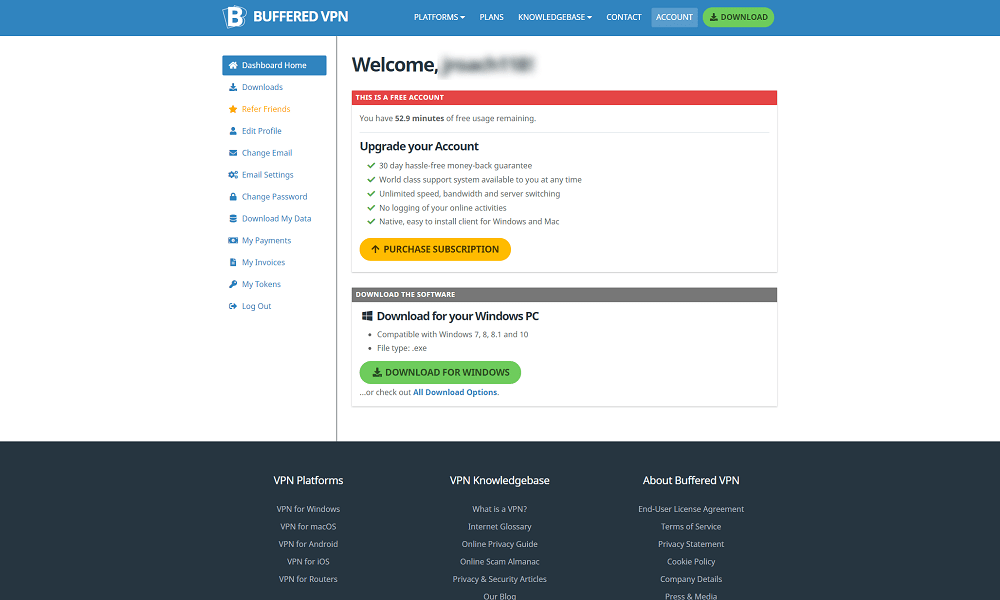The image size is (1000, 600).
Task: Open VPN for iOS footer link
Action: tap(308, 562)
